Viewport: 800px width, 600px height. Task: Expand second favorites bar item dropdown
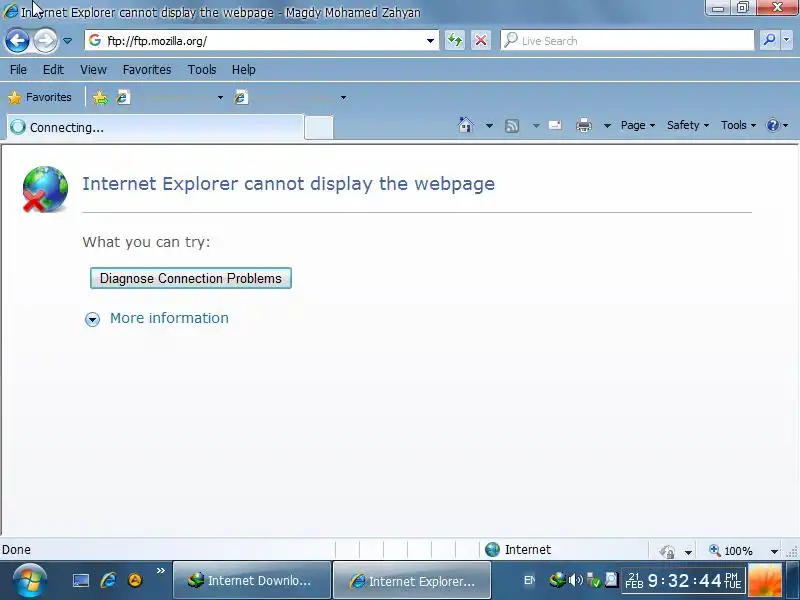[343, 97]
